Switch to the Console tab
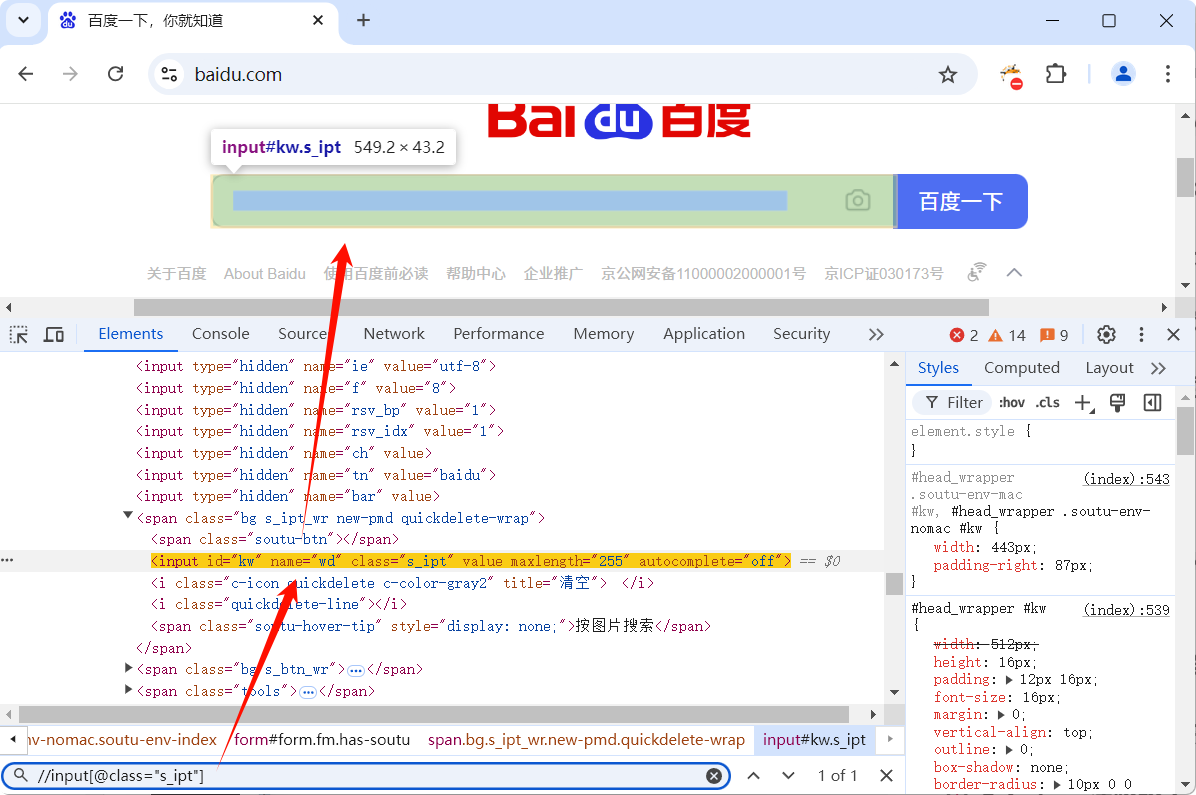Image resolution: width=1196 pixels, height=795 pixels. [220, 334]
